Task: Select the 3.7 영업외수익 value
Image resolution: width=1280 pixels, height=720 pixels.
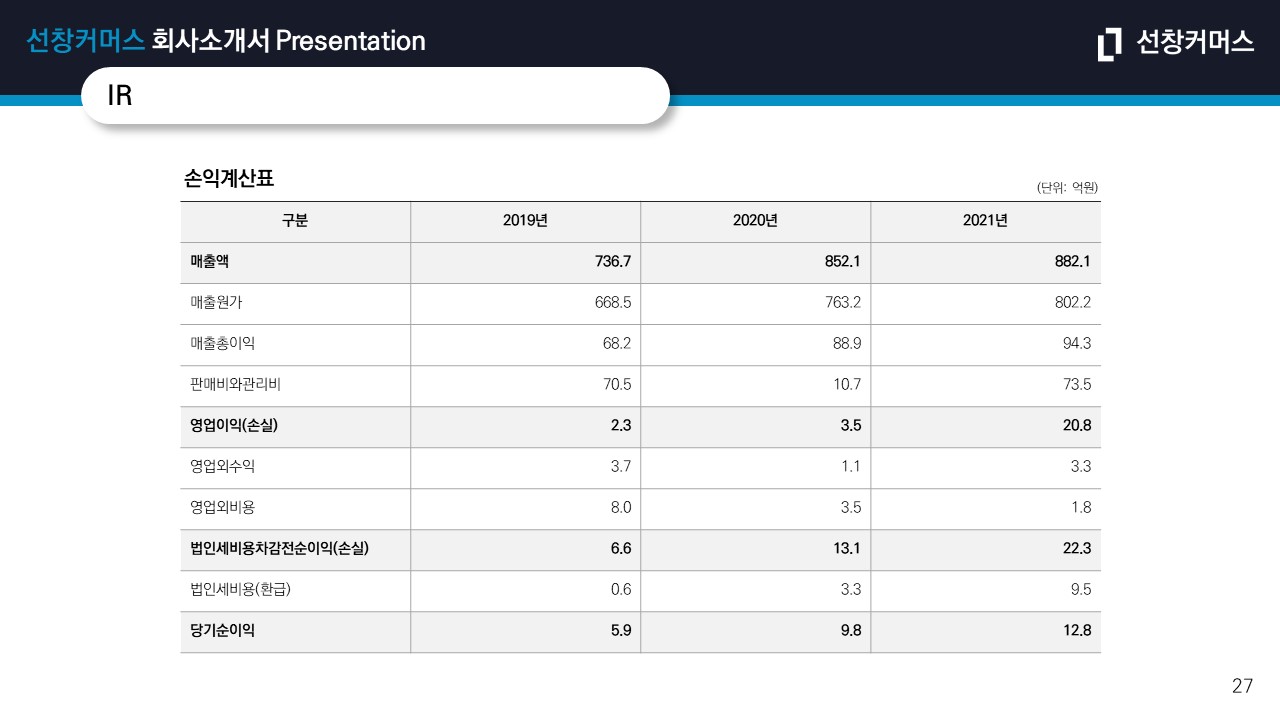Action: click(x=621, y=467)
